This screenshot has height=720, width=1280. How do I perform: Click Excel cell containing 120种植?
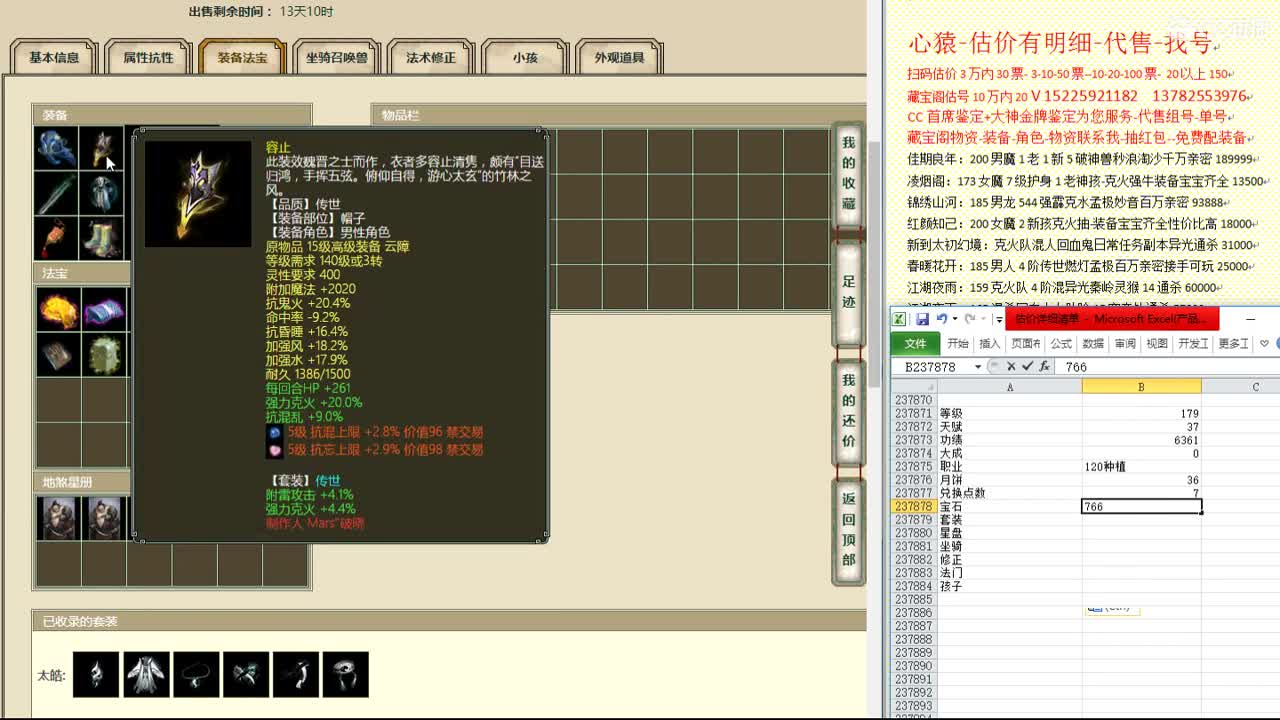point(1141,467)
